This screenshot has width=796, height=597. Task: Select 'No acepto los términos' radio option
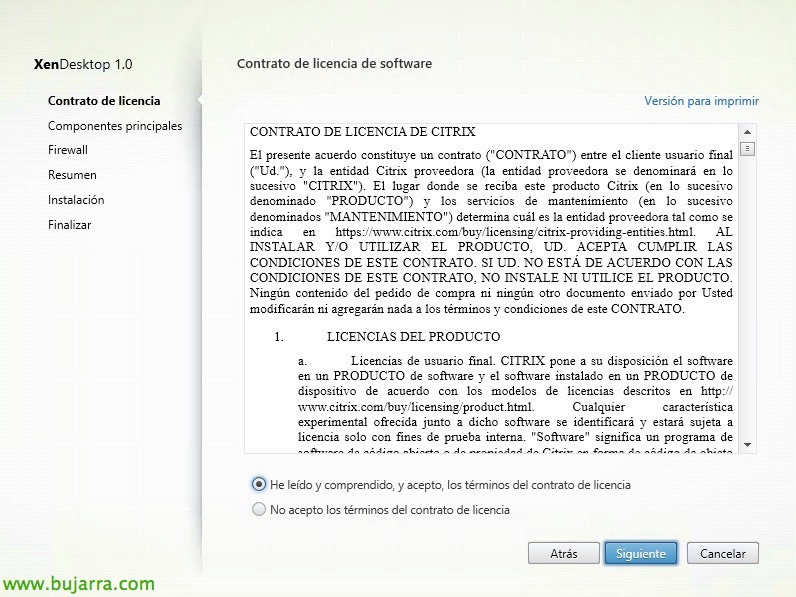pos(259,509)
